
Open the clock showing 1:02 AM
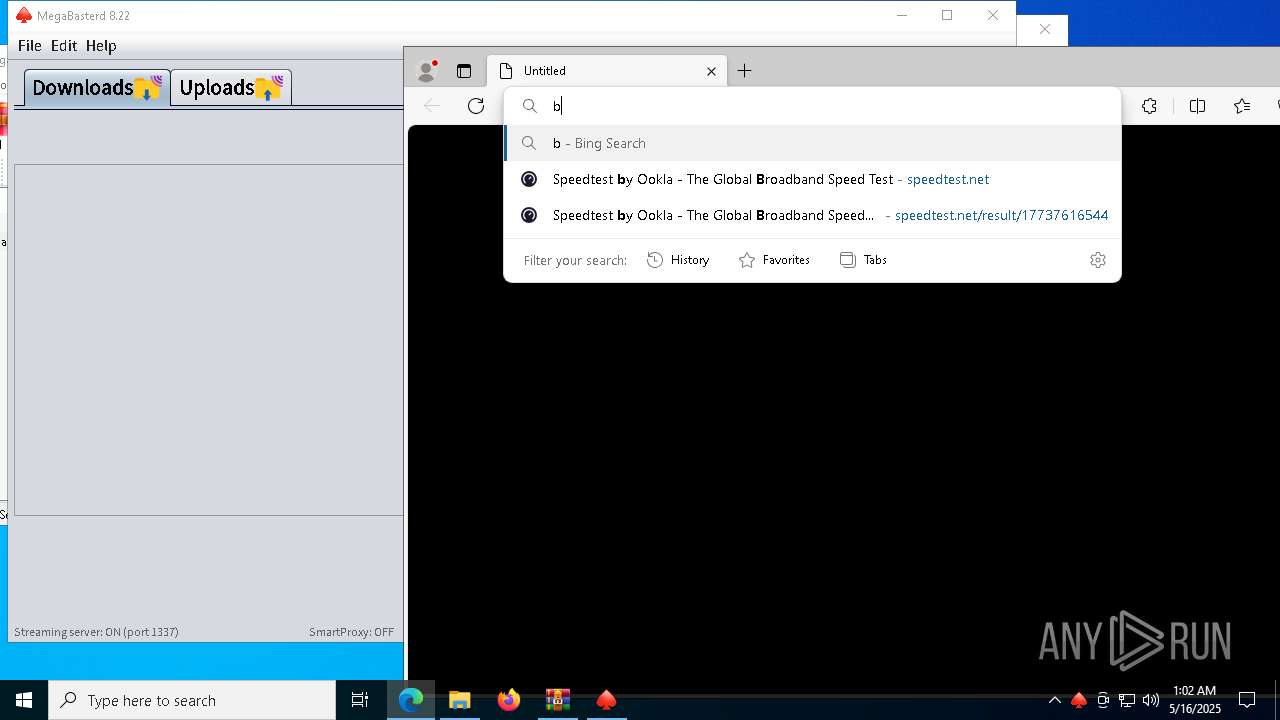1195,700
